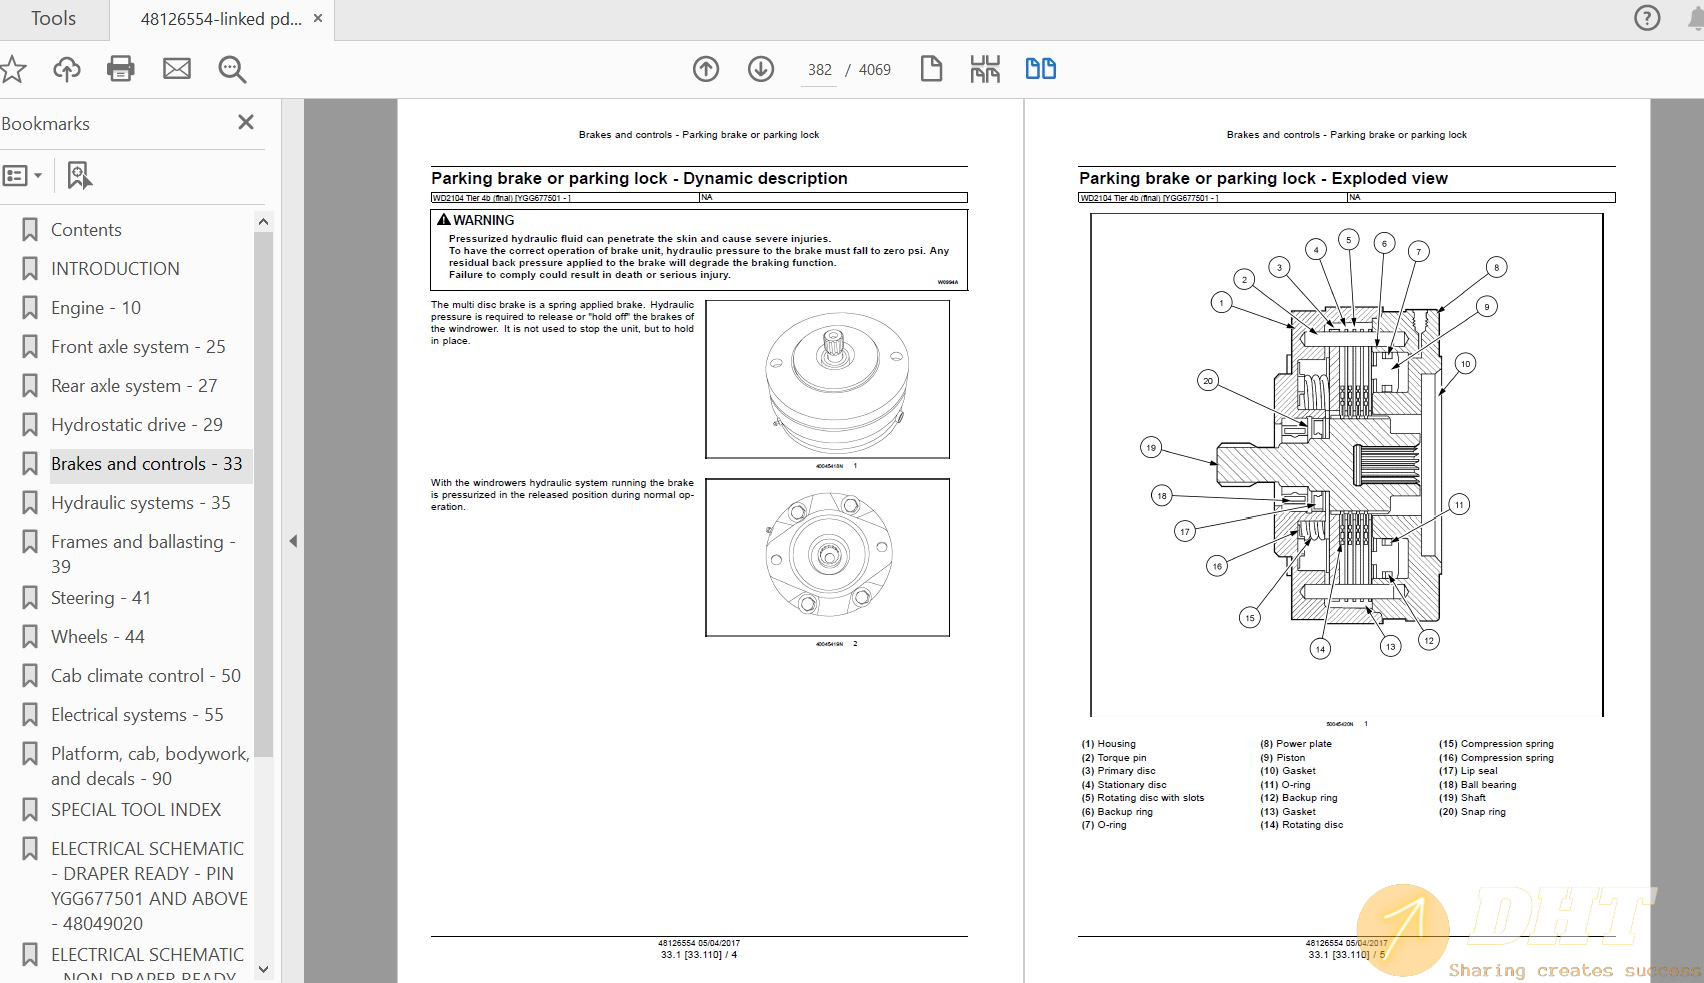Open the Hydraulic systems - 35 bookmark
This screenshot has width=1704, height=983.
point(141,503)
